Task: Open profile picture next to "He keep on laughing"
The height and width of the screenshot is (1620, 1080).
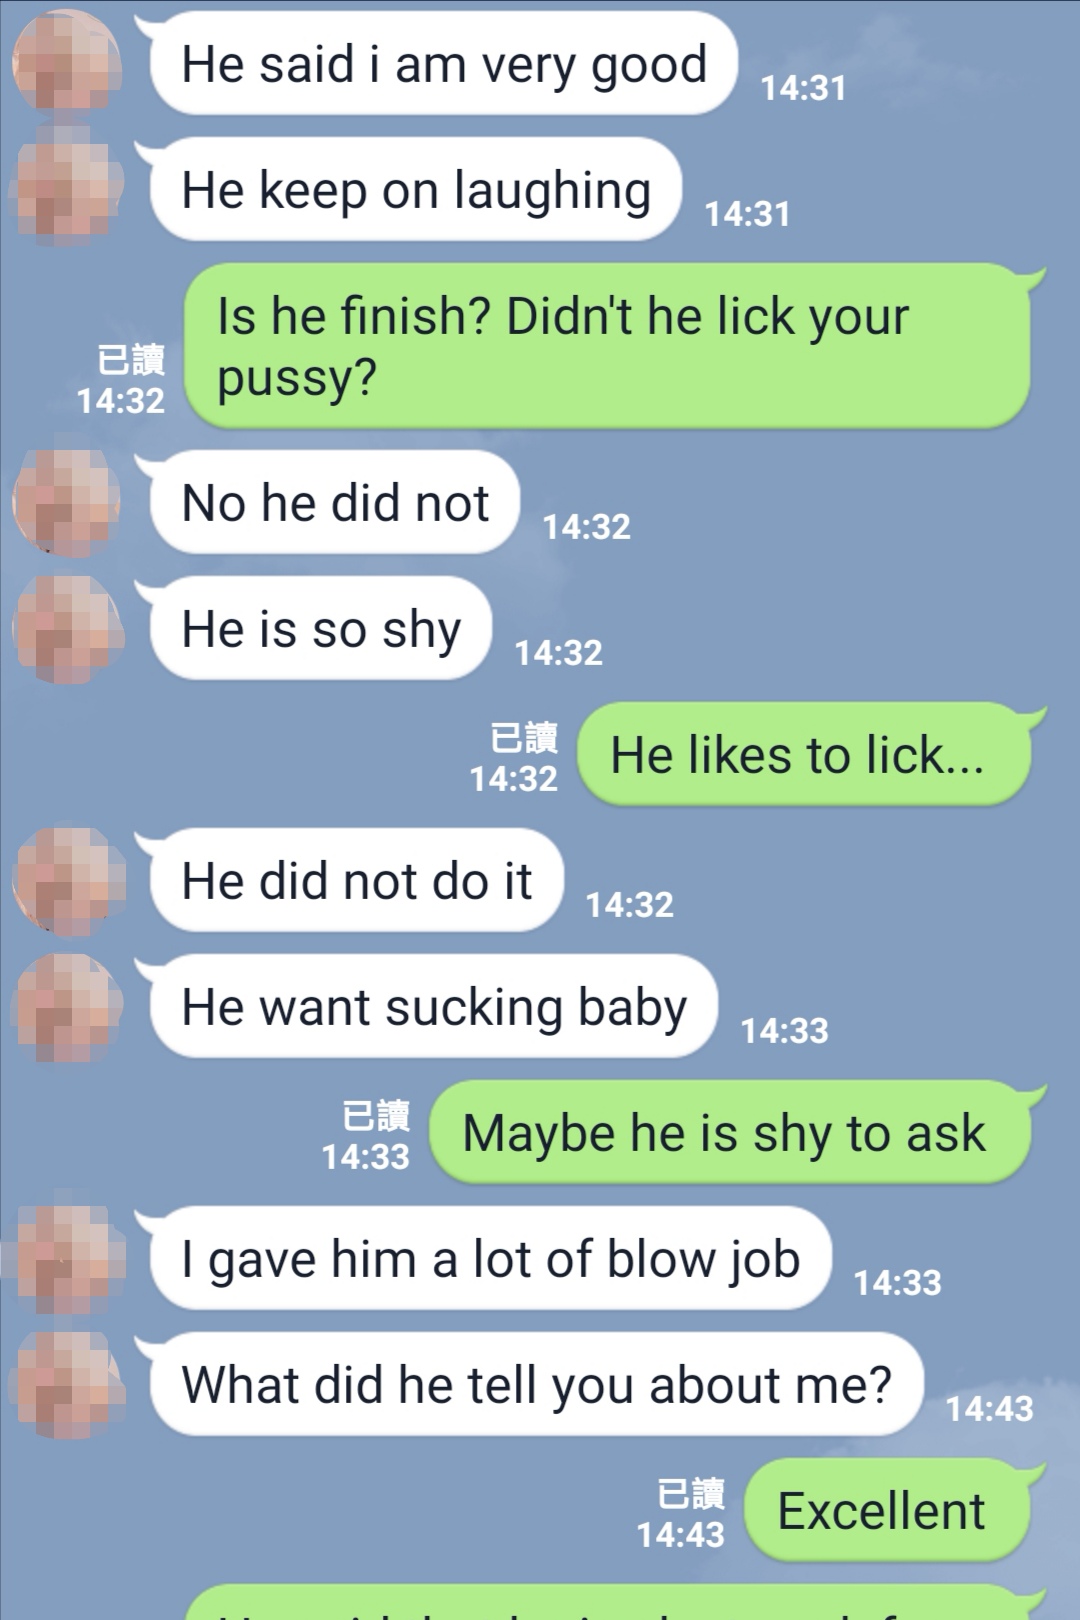Action: [x=67, y=188]
